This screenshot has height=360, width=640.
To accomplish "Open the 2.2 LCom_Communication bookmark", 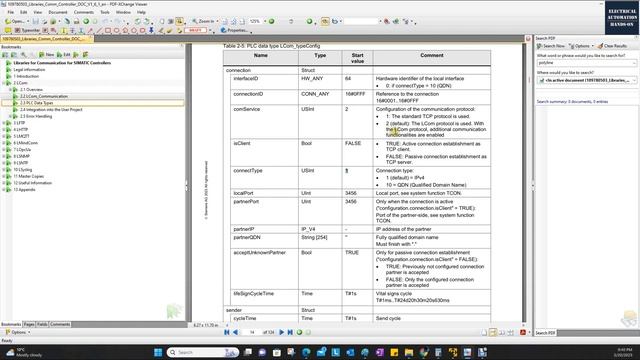I will (x=44, y=96).
